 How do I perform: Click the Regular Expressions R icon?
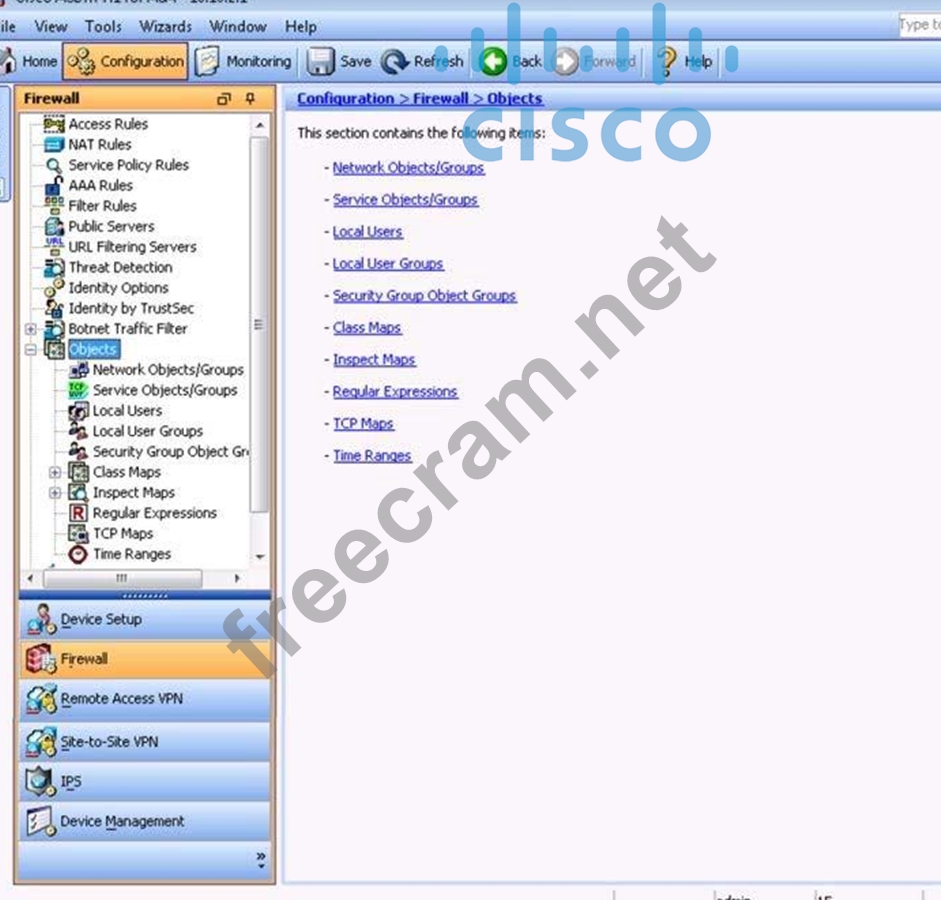pos(78,513)
